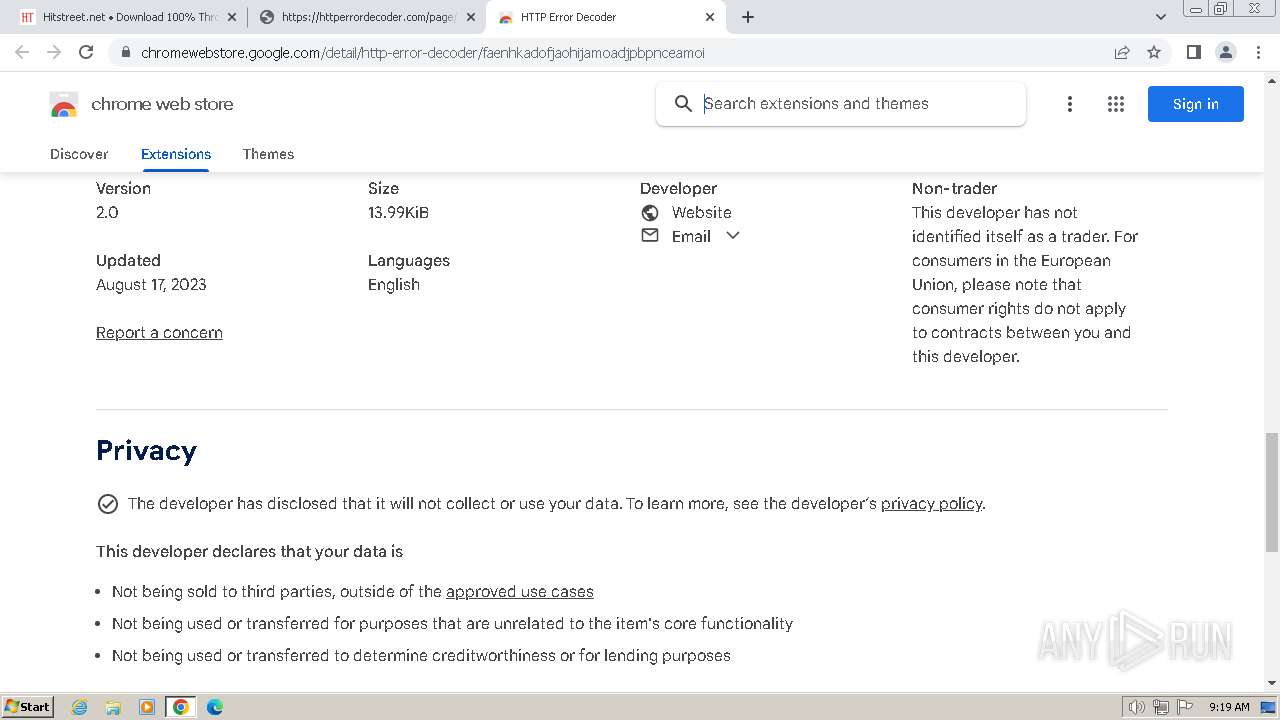Open the developer Website link
The height and width of the screenshot is (720, 1280).
click(x=701, y=212)
